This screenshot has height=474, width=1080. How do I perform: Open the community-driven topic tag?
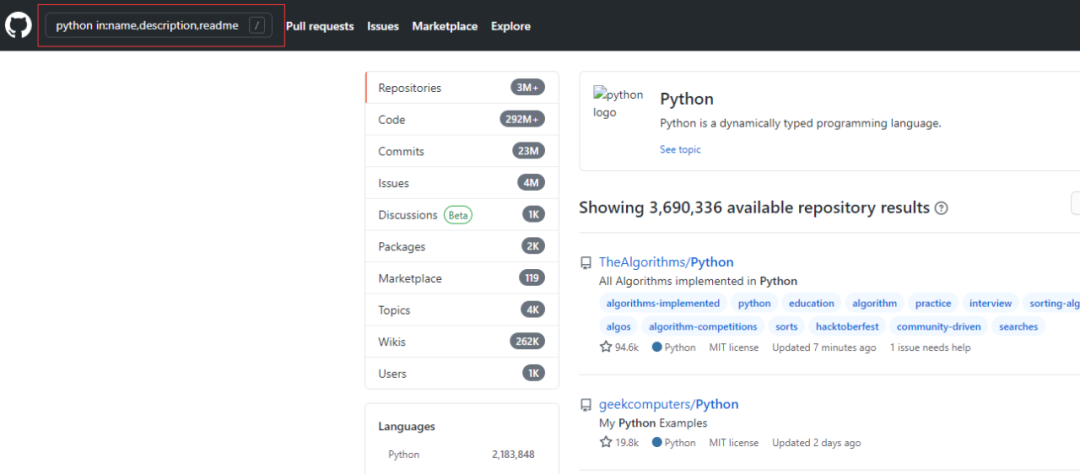(939, 327)
